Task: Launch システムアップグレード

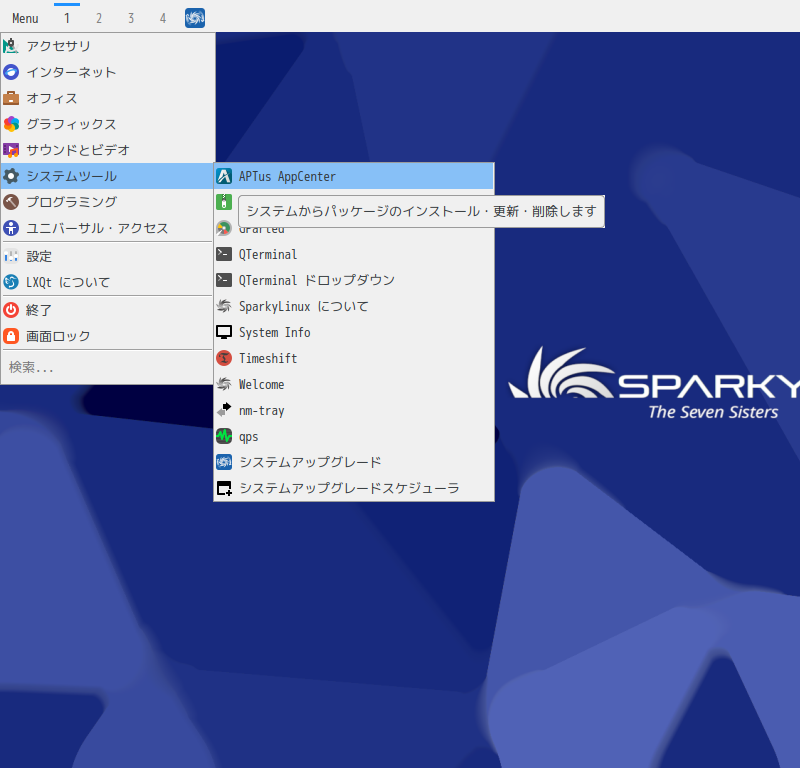Action: 354,462
